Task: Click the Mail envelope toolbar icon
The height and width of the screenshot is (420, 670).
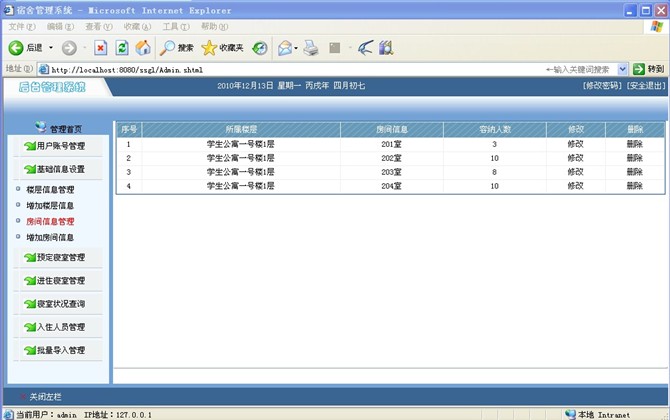Action: [x=285, y=47]
